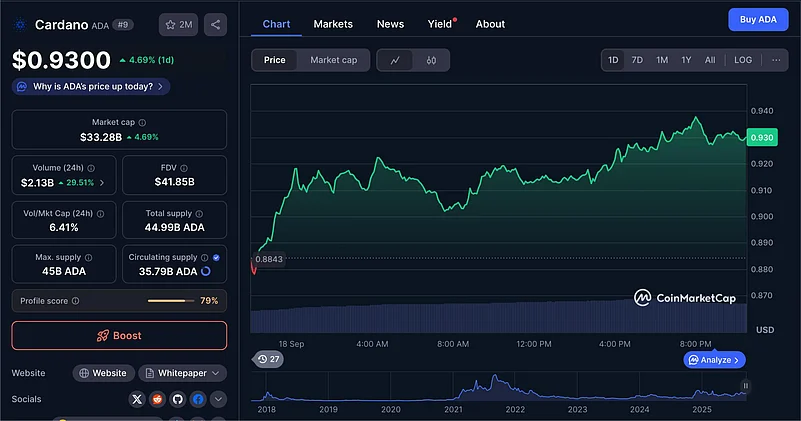Open Cardano X (Twitter) profile
This screenshot has width=801, height=421.
pos(137,399)
